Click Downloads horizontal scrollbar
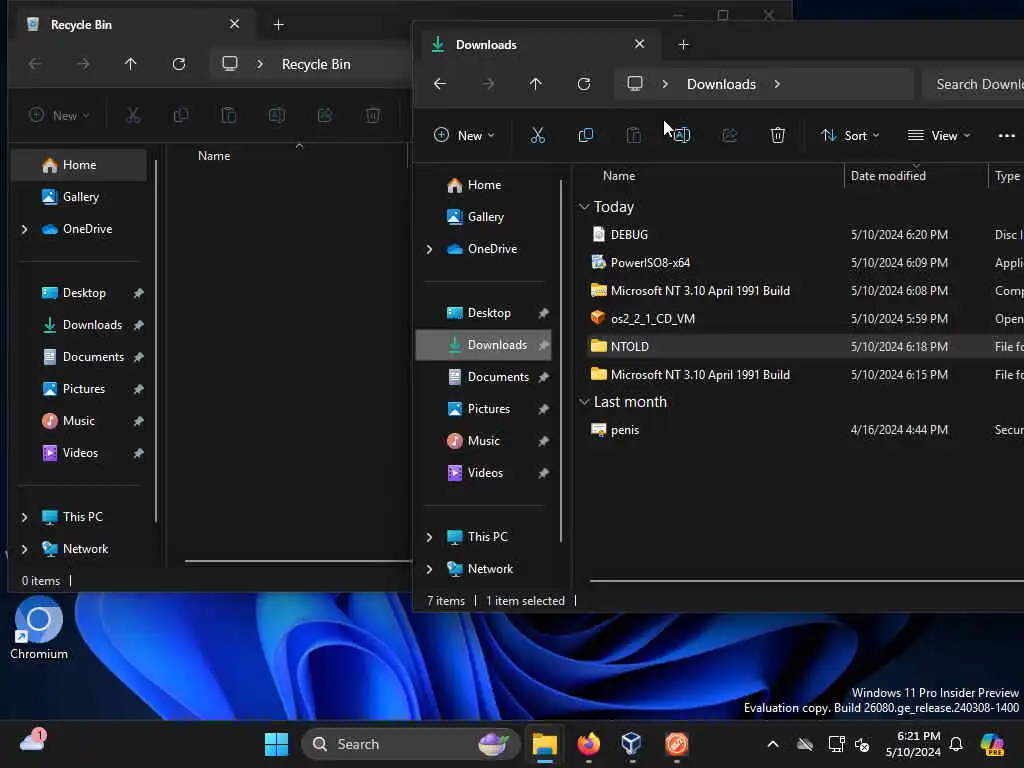This screenshot has height=768, width=1024. 807,581
